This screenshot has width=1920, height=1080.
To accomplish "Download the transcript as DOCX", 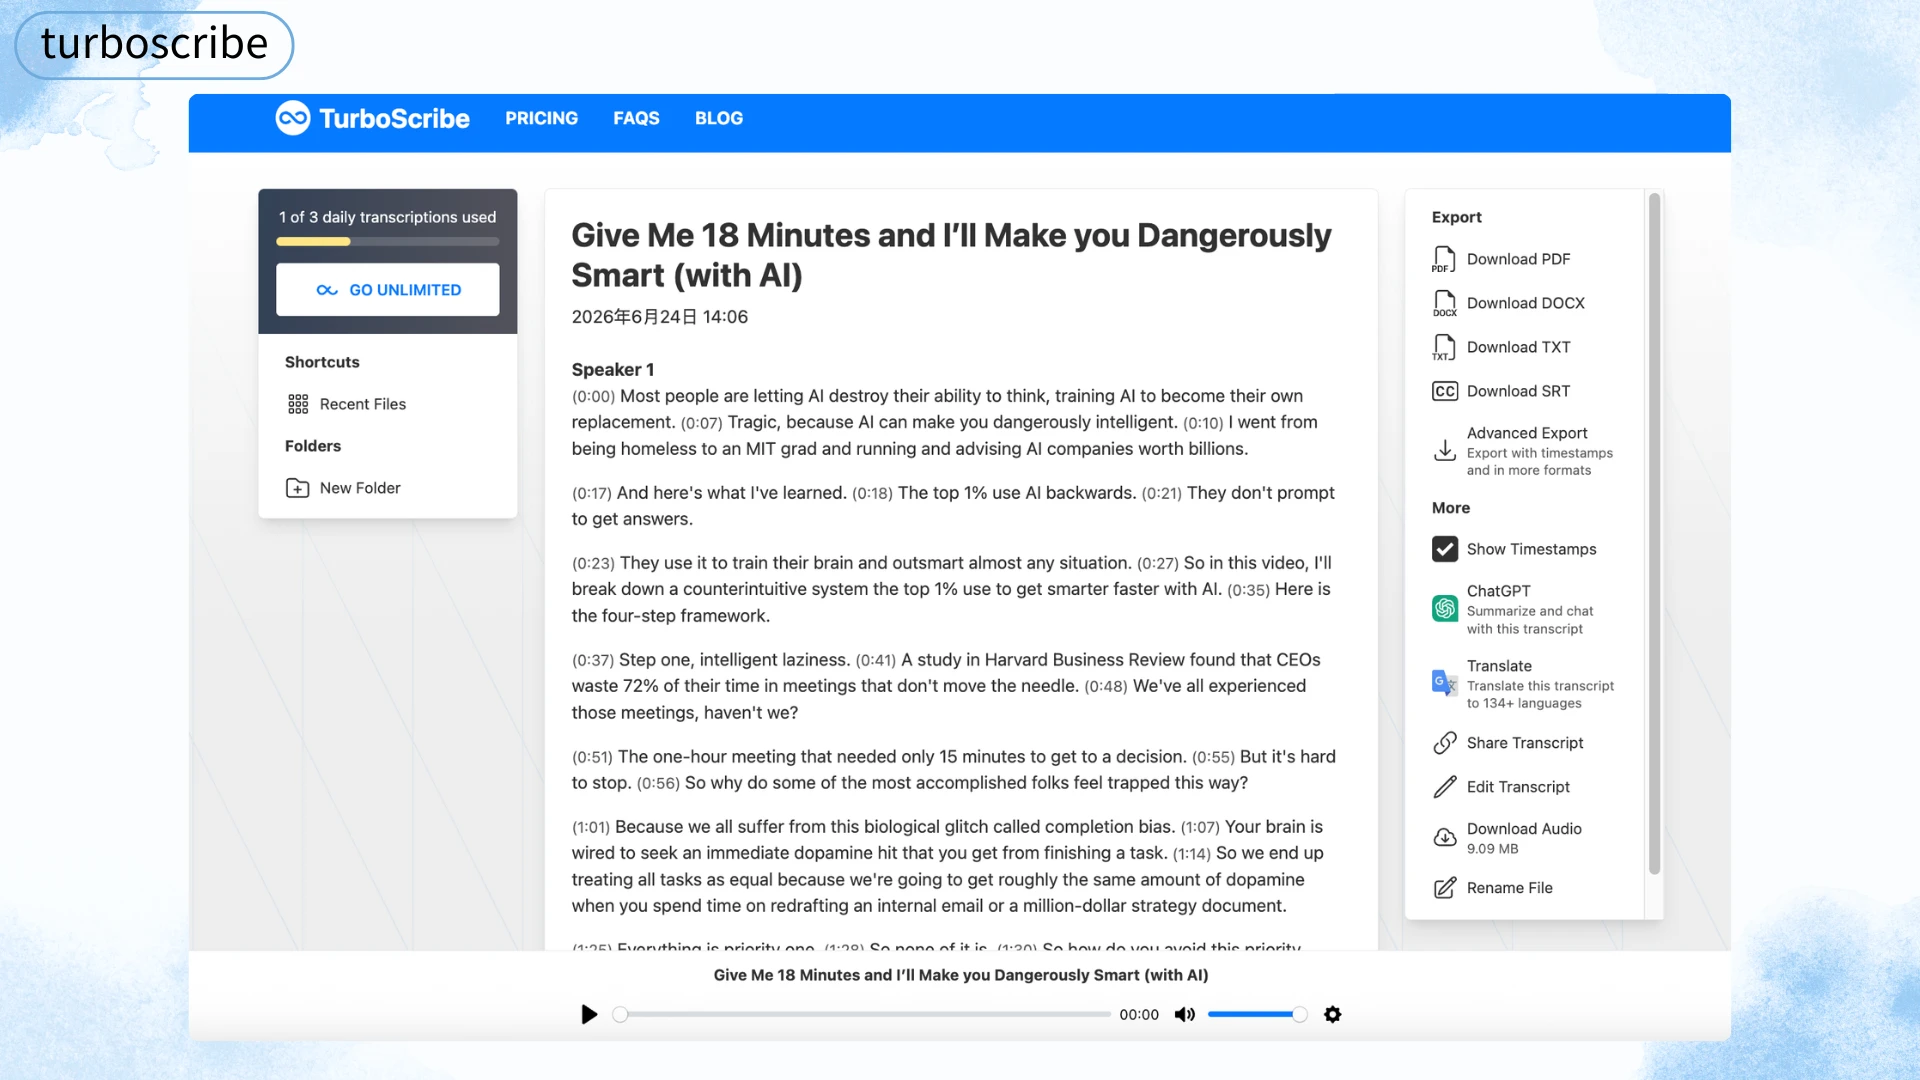I will 1525,303.
